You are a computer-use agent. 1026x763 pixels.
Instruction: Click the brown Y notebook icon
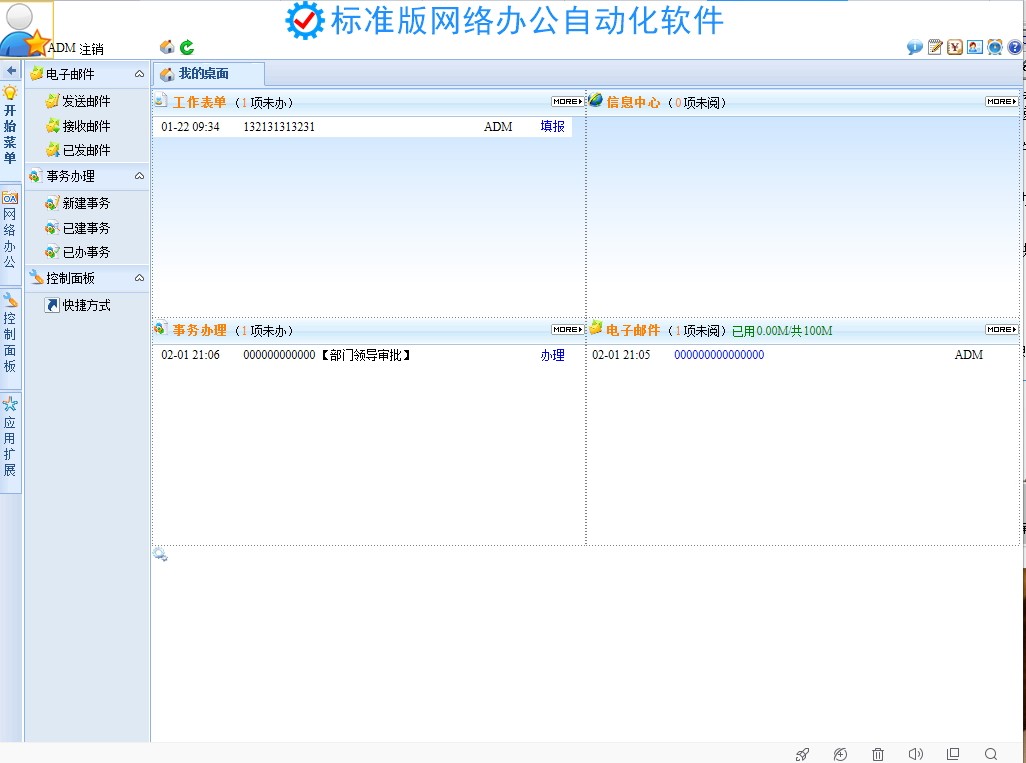955,47
